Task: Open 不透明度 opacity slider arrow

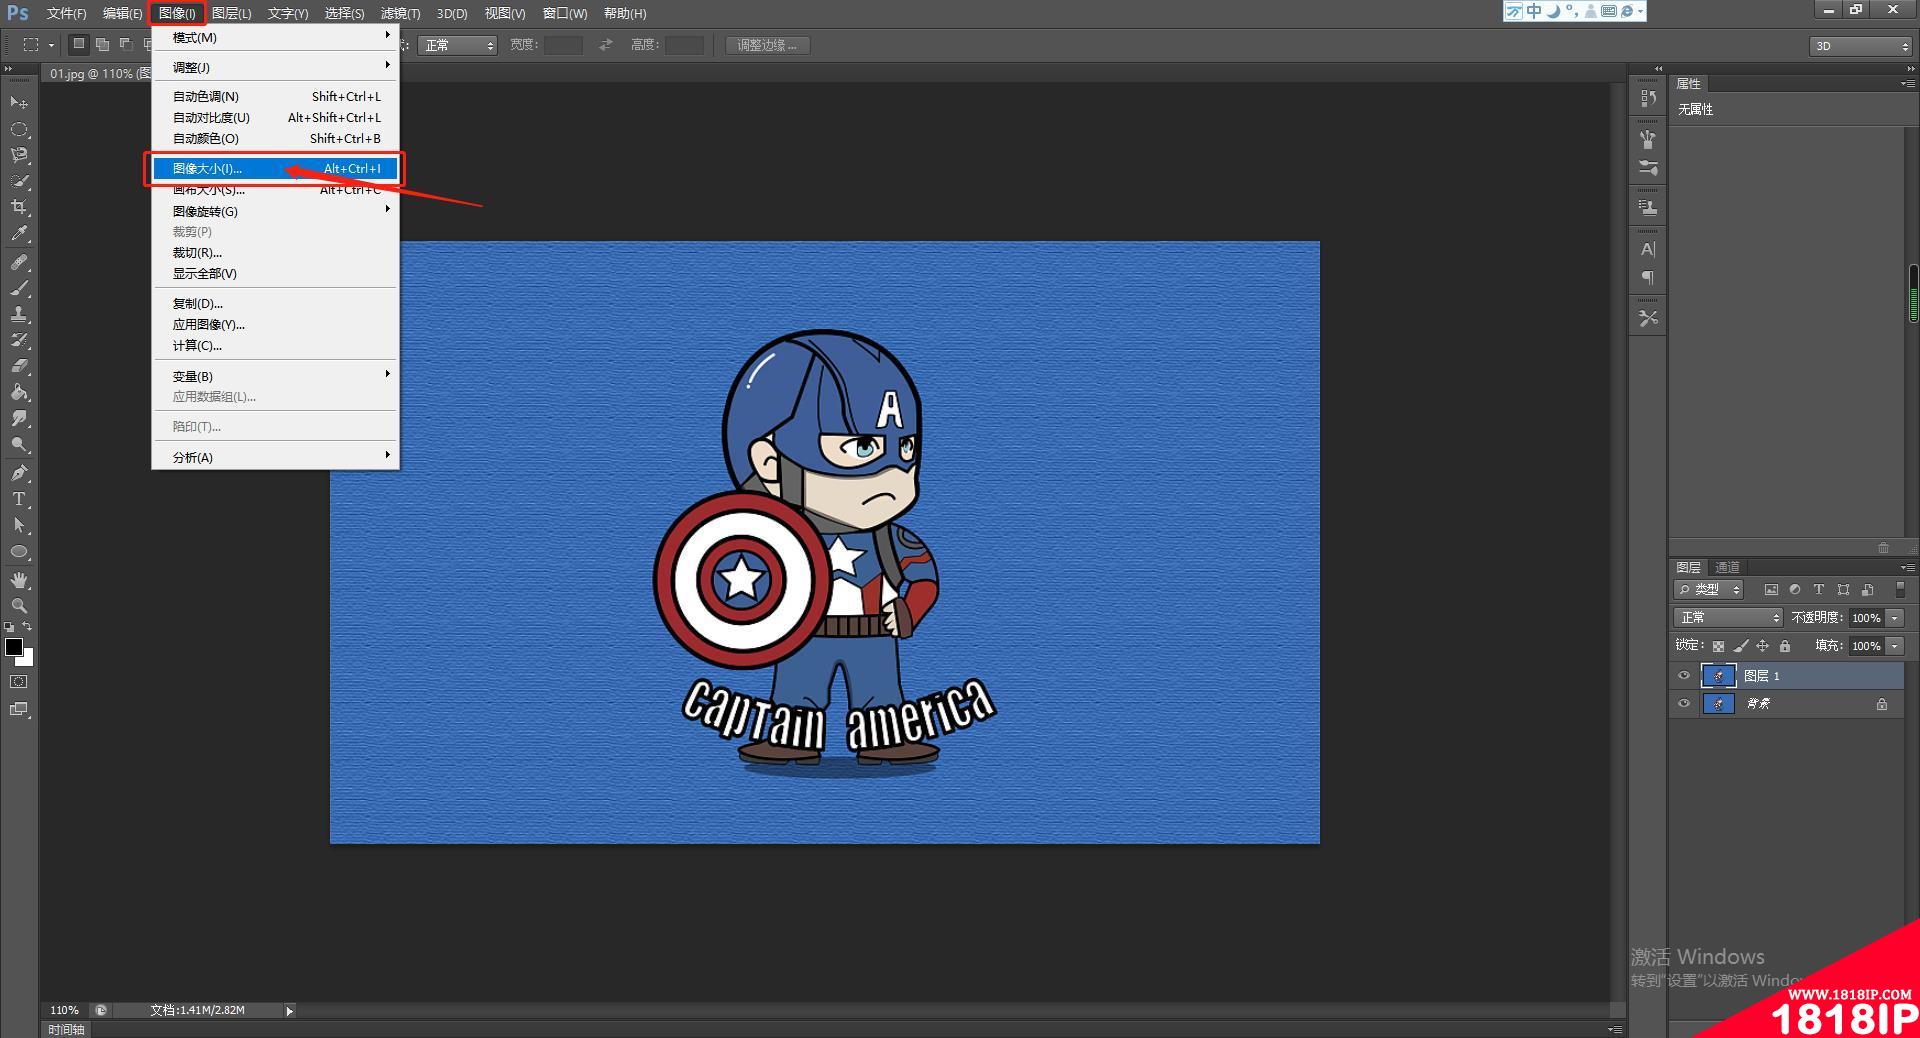Action: point(1895,618)
